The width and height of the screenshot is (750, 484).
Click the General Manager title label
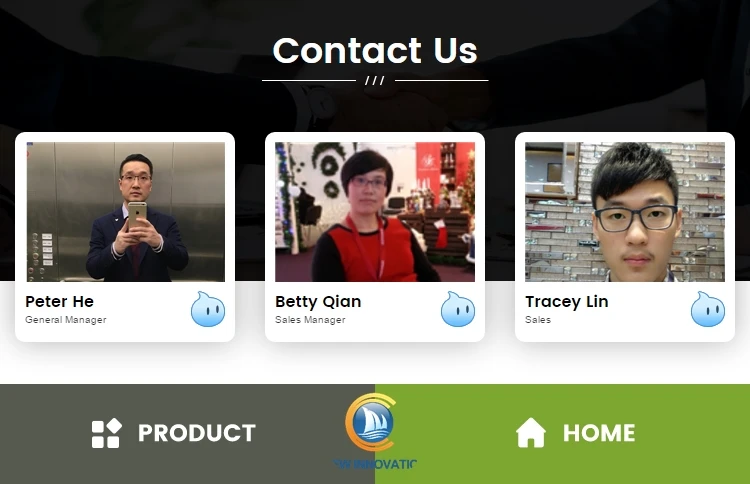click(66, 320)
